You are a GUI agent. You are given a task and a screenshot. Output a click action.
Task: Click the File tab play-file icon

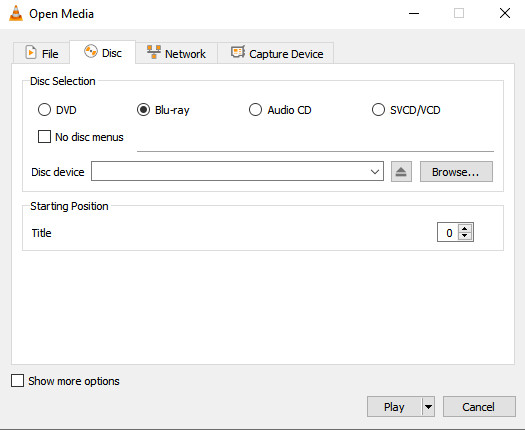click(x=31, y=53)
